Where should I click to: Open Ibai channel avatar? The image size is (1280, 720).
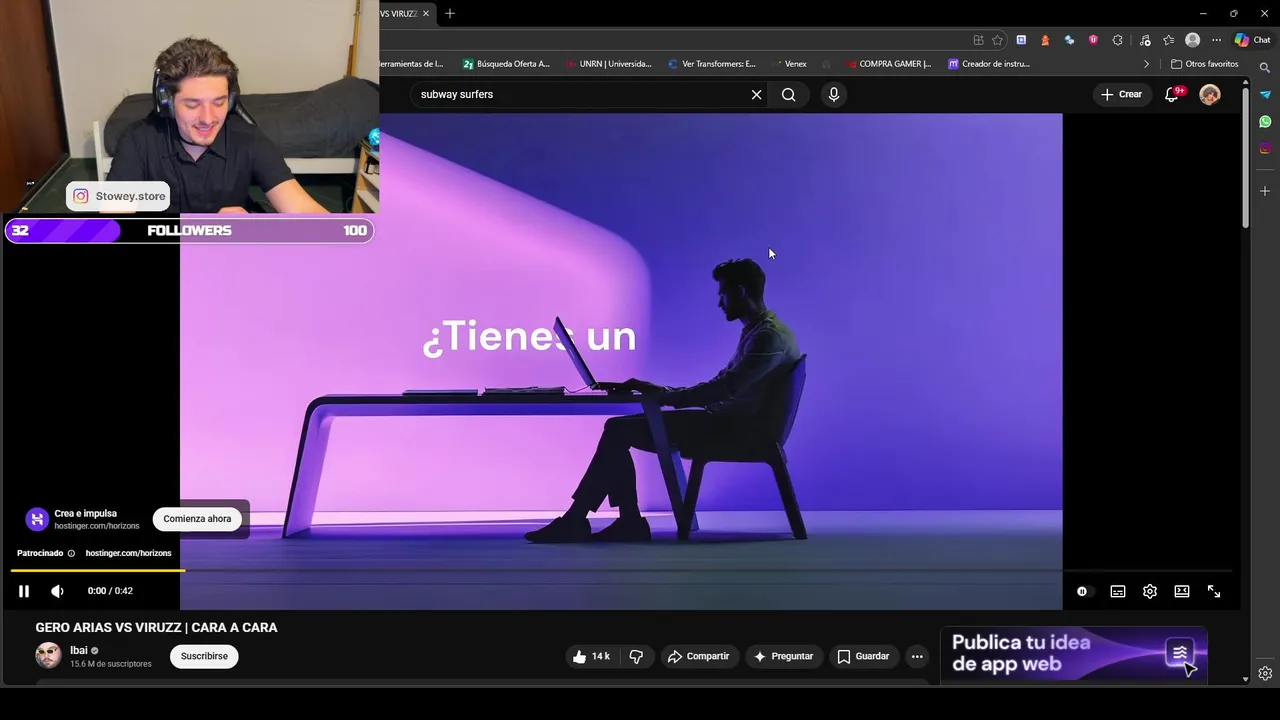(x=48, y=656)
